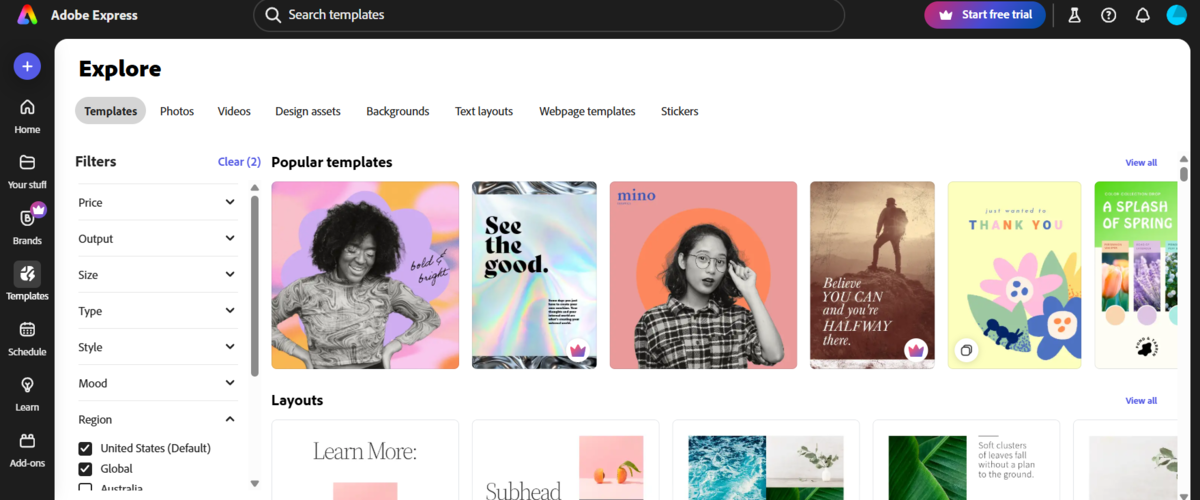Click the purple plus create button
Screen dimensions: 1200x500
tap(27, 67)
